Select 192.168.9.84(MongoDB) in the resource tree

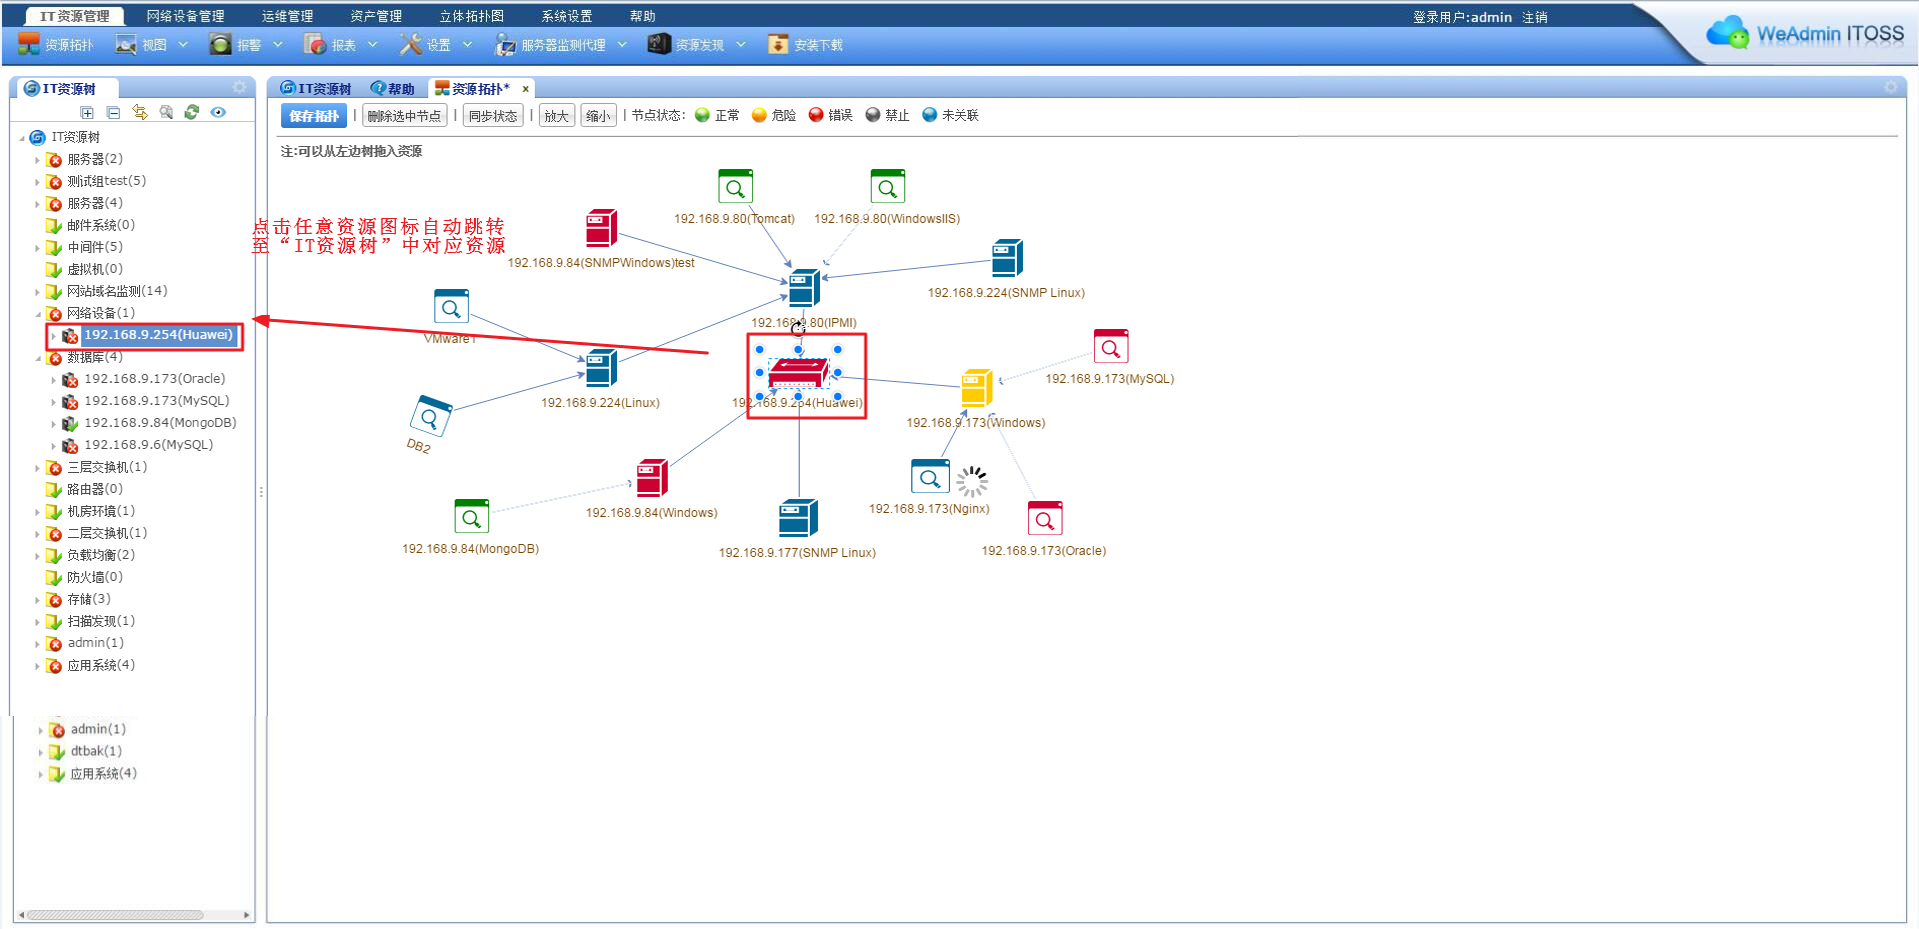pos(160,423)
